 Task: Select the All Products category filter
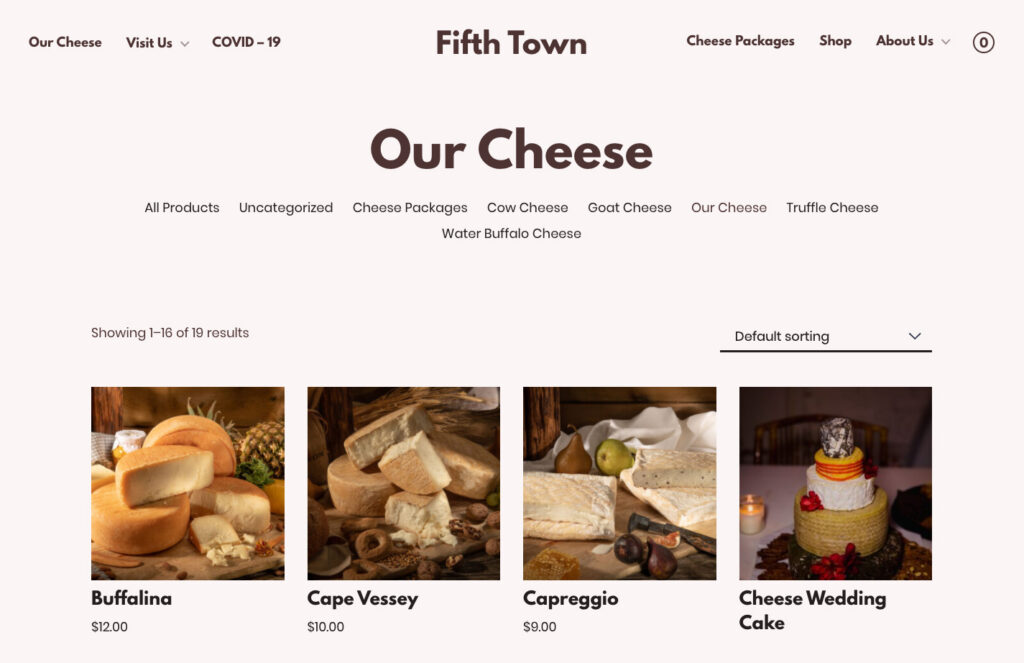(x=182, y=208)
